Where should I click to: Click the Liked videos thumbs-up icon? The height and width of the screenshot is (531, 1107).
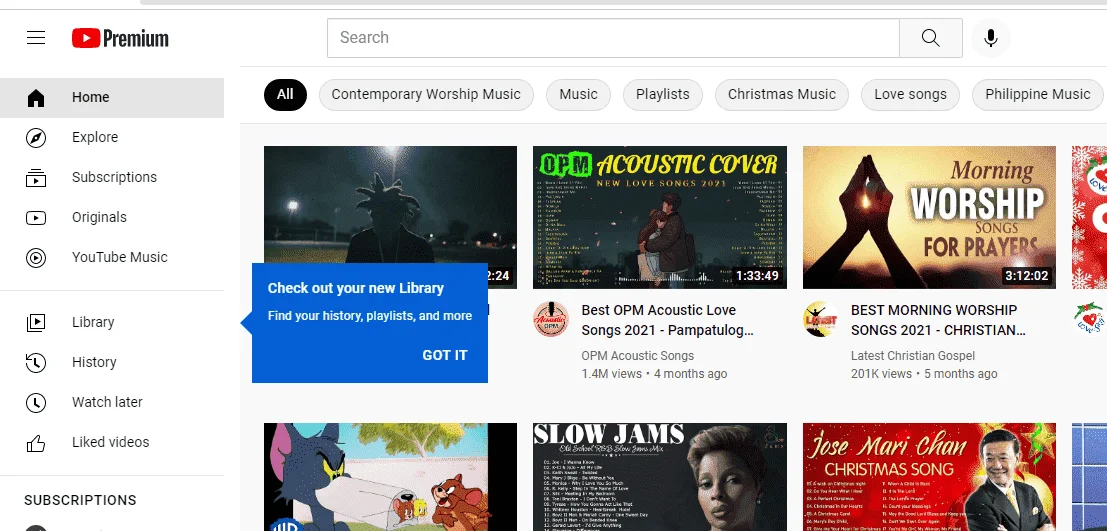[36, 443]
